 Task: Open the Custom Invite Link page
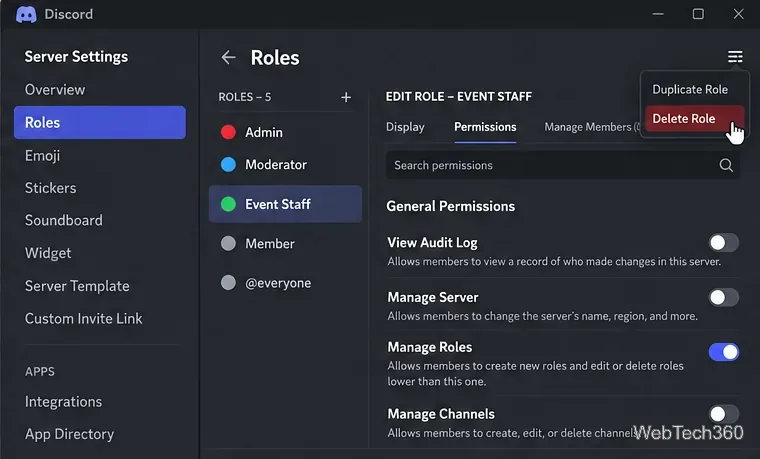coord(83,318)
